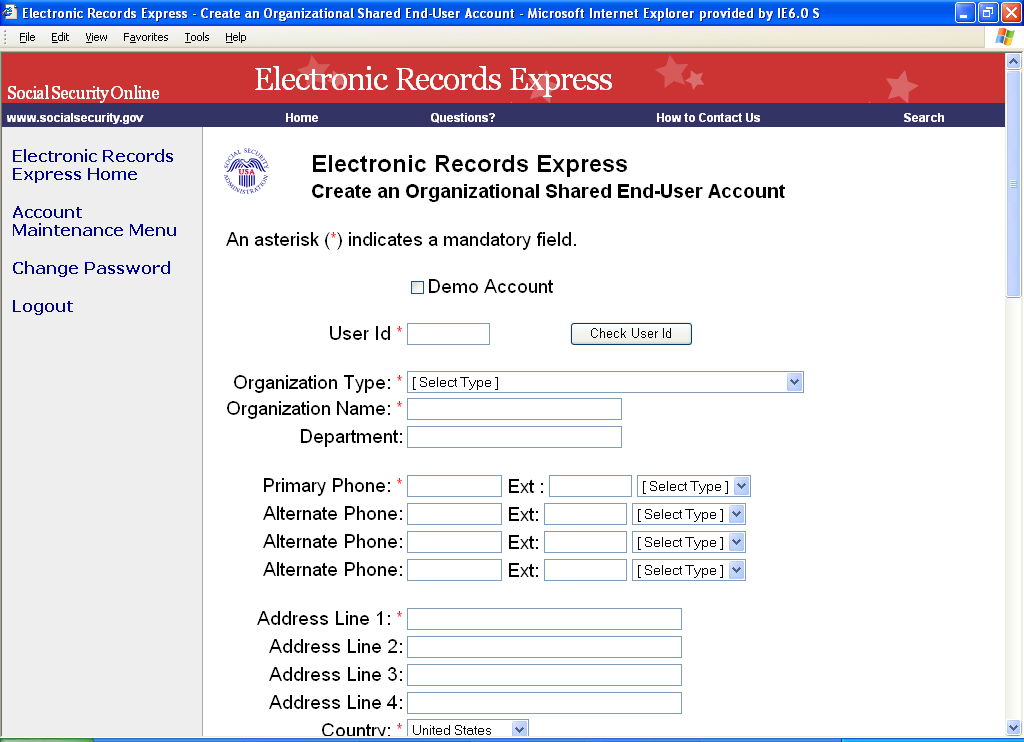The image size is (1024, 742).
Task: Click the scroll up arrow
Action: point(1014,62)
